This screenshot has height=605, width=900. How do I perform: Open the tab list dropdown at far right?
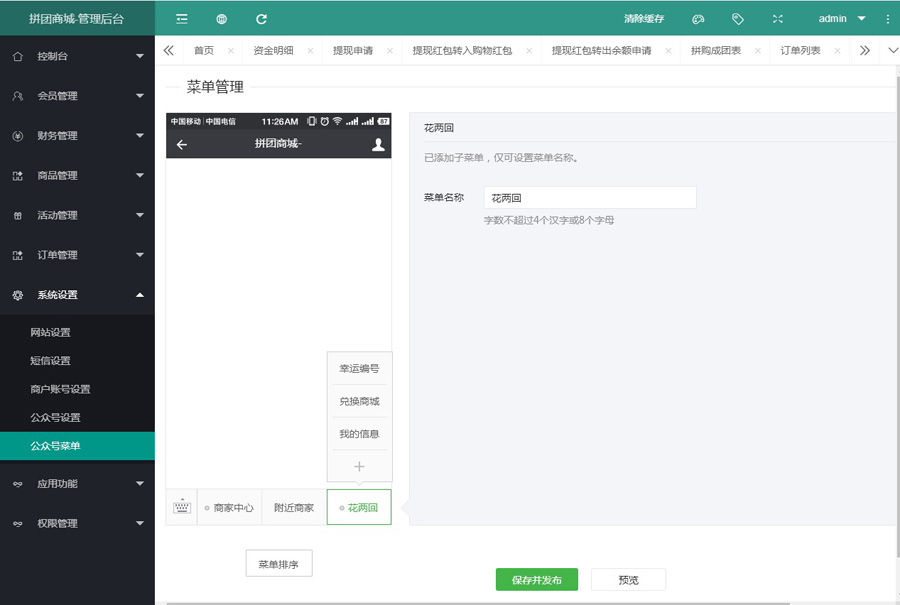point(892,51)
